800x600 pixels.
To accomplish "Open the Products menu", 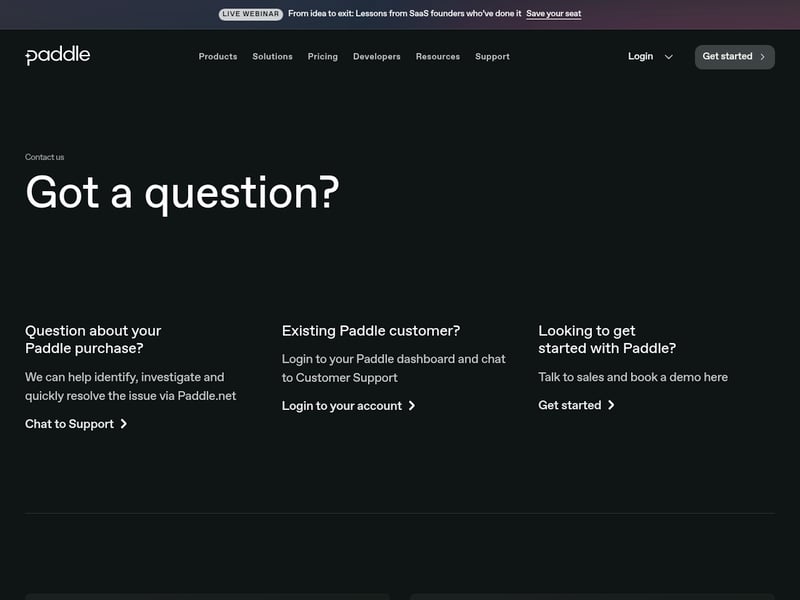I will [x=218, y=57].
